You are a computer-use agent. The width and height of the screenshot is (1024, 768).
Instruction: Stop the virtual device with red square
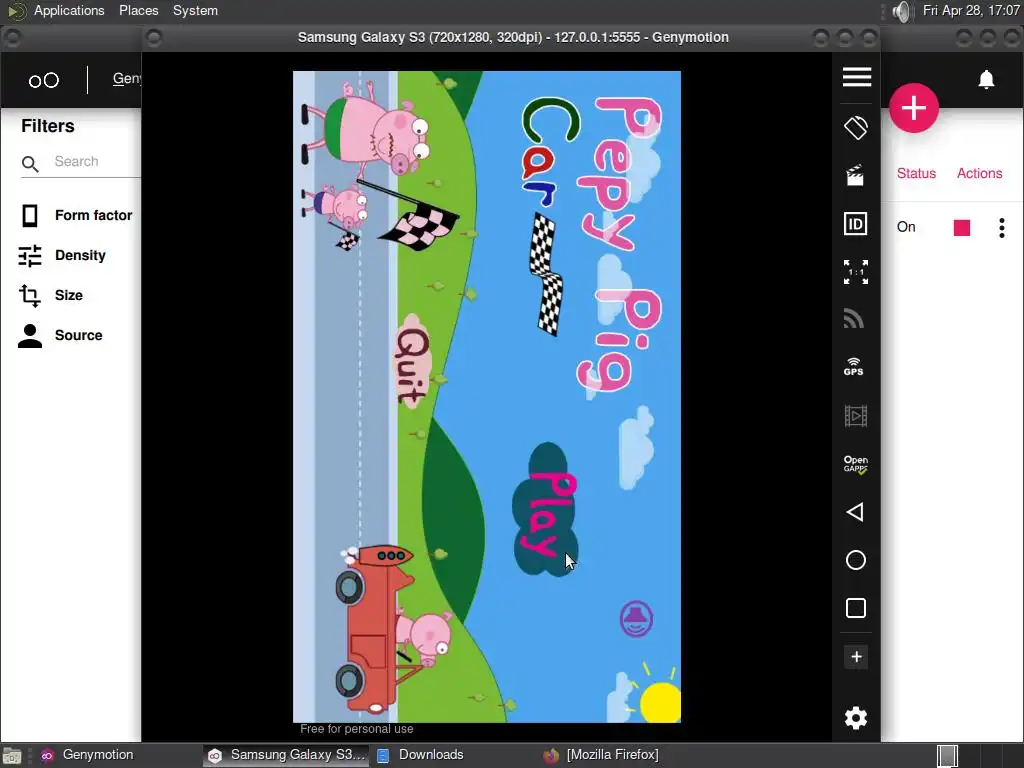click(x=962, y=227)
